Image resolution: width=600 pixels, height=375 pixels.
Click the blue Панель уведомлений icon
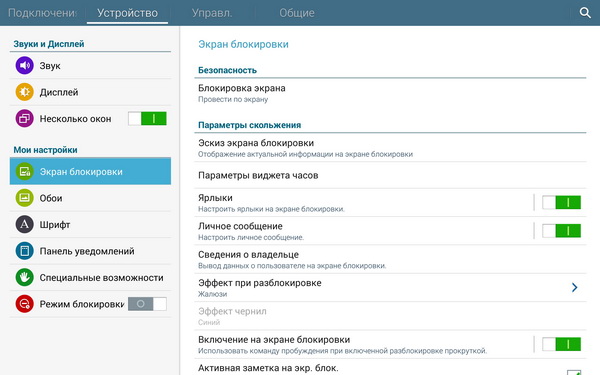click(24, 251)
